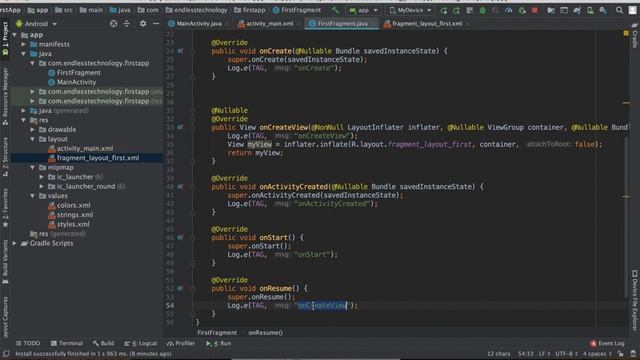Click the Run app icon in toolbar

click(x=444, y=10)
